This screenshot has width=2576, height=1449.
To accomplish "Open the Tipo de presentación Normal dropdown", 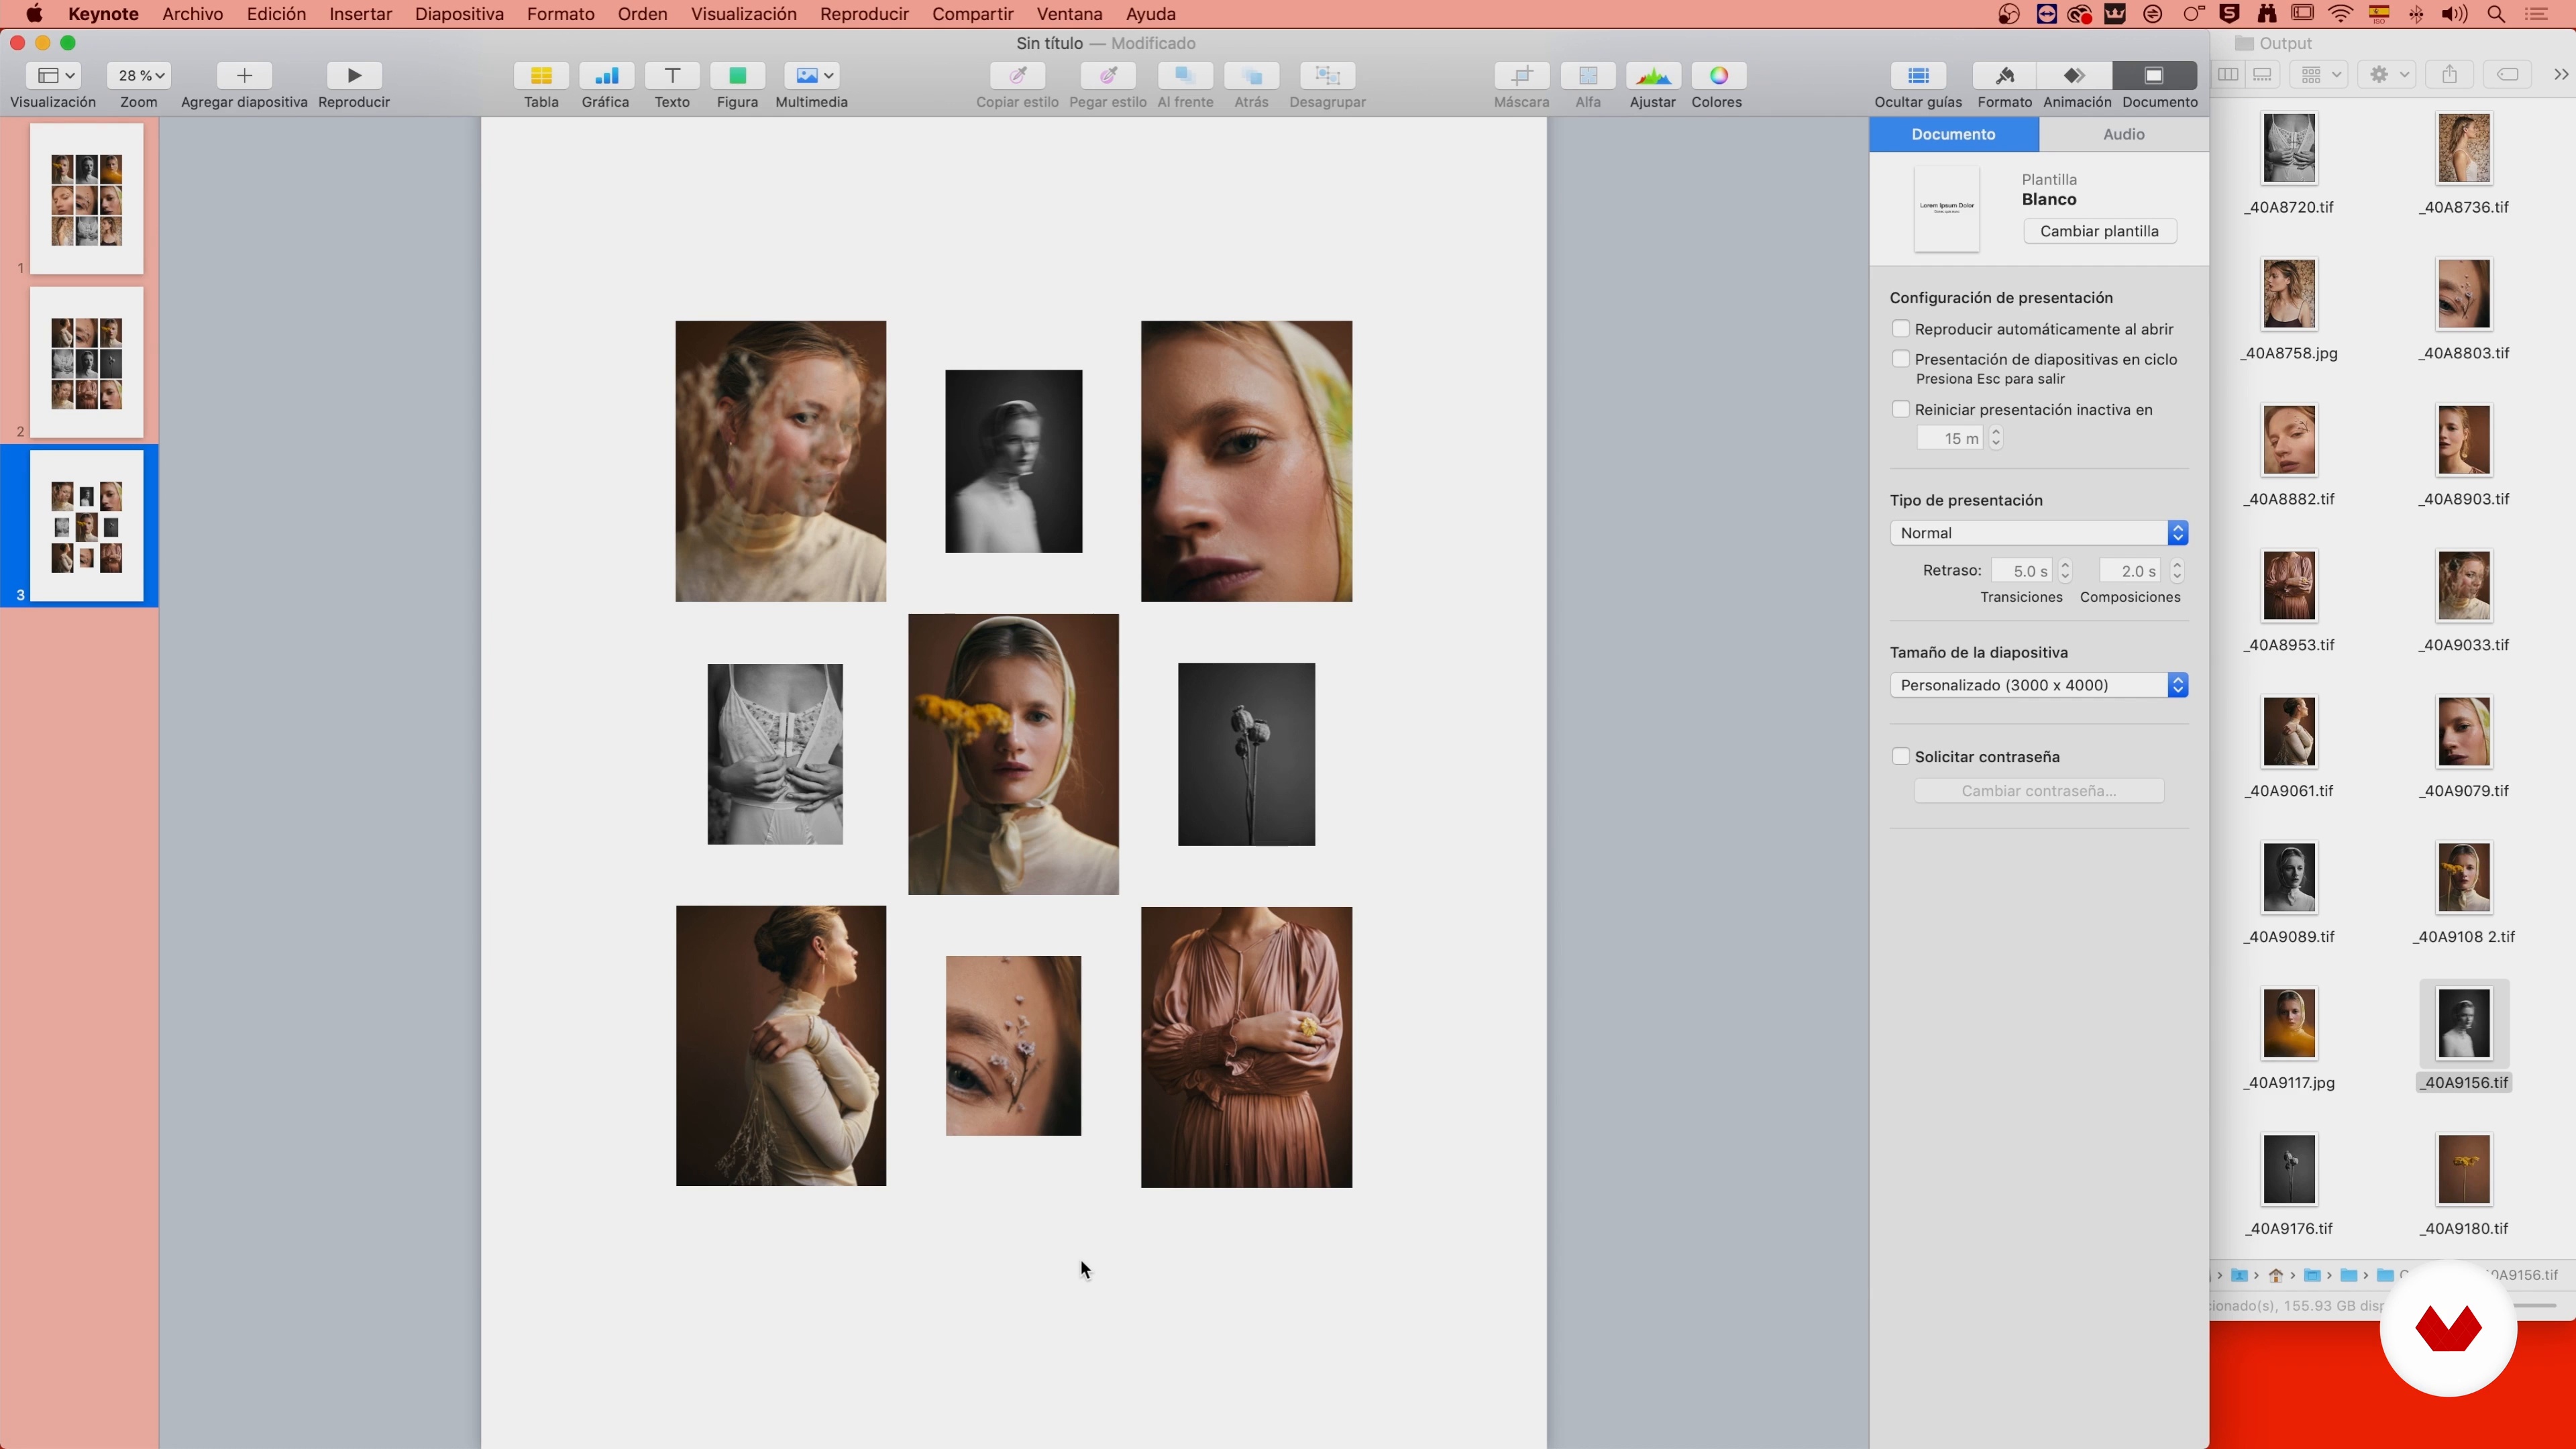I will [2038, 533].
